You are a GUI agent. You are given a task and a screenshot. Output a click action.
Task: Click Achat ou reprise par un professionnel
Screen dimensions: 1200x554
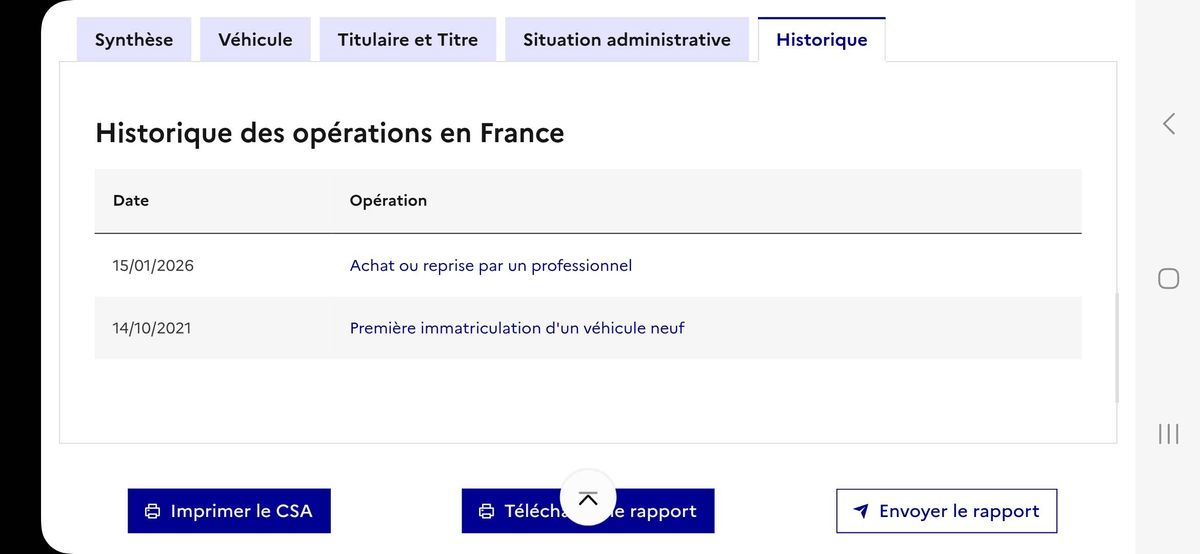[490, 266]
